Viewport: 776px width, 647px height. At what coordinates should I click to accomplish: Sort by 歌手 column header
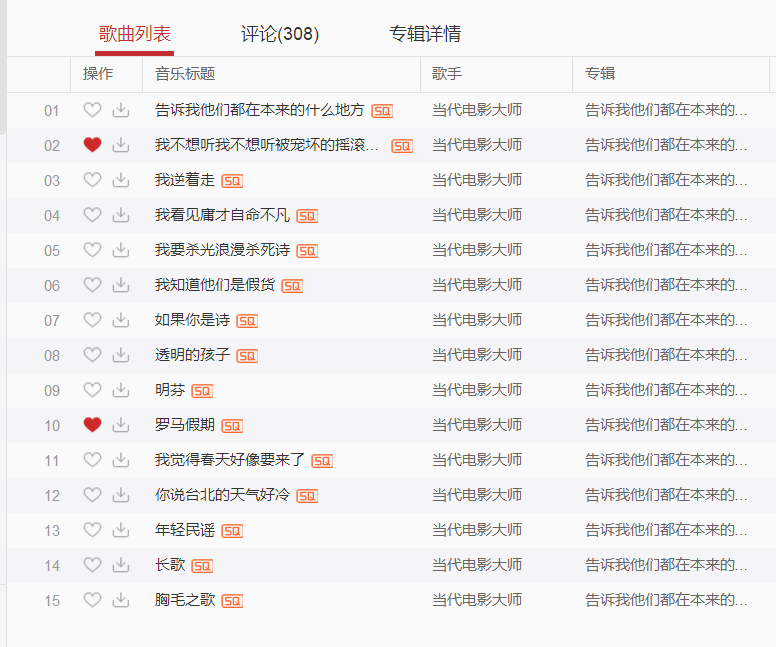[x=447, y=74]
